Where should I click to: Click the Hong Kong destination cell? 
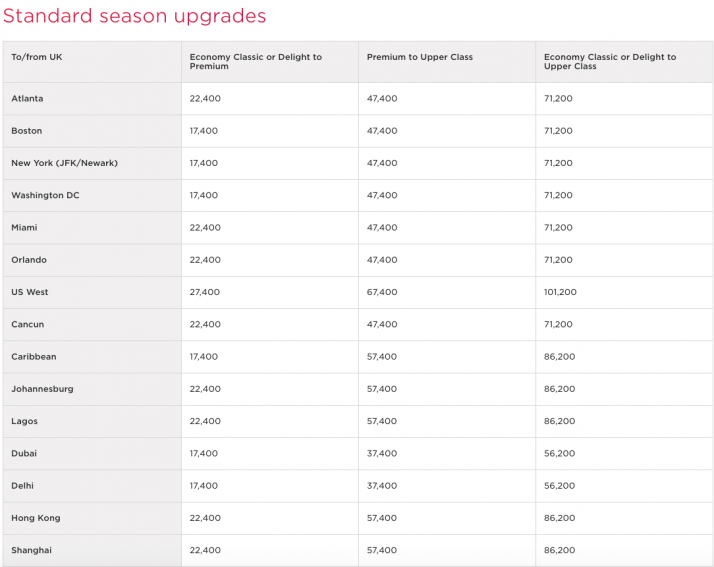click(36, 518)
